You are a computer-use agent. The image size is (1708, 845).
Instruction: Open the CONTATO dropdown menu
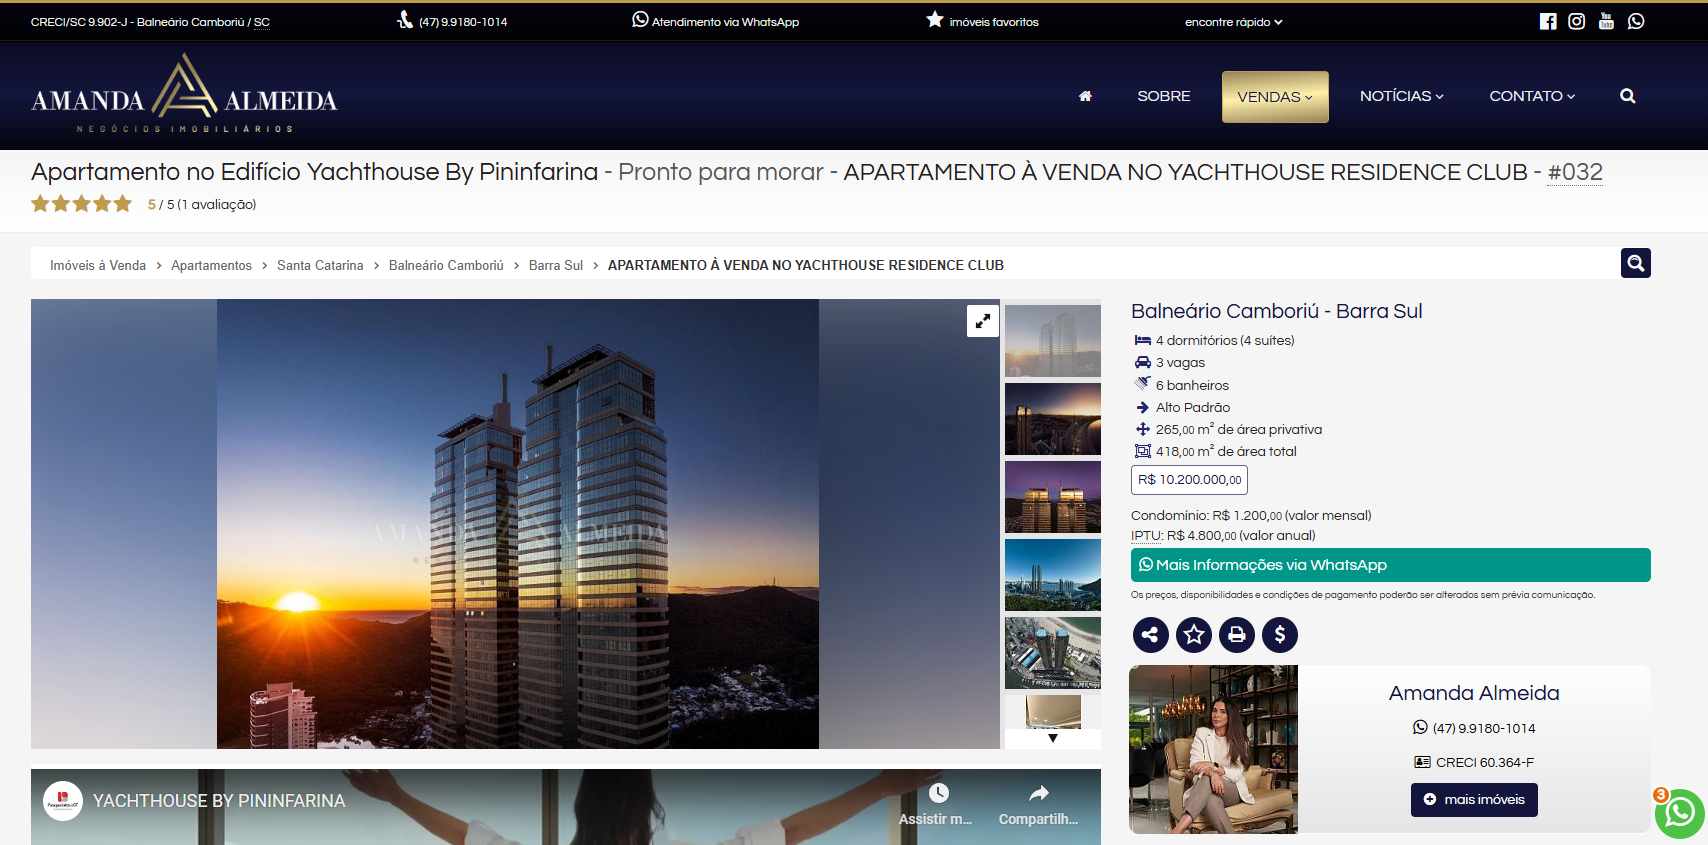[1532, 96]
